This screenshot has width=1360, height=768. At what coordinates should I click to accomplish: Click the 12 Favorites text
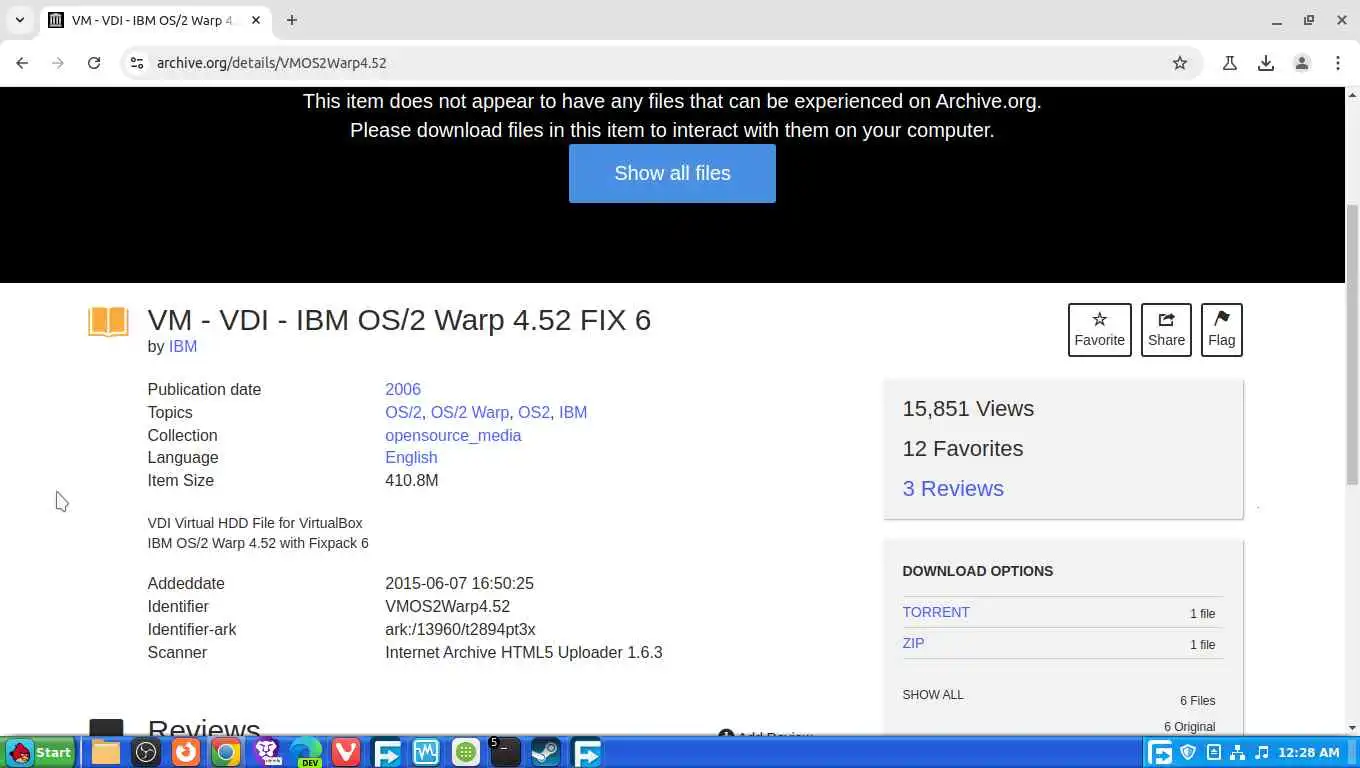[963, 448]
